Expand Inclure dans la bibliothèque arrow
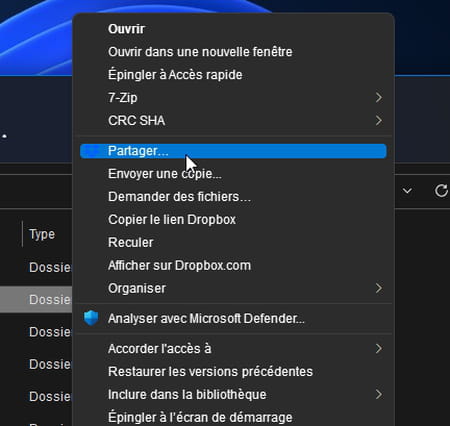450x426 pixels. [379, 394]
